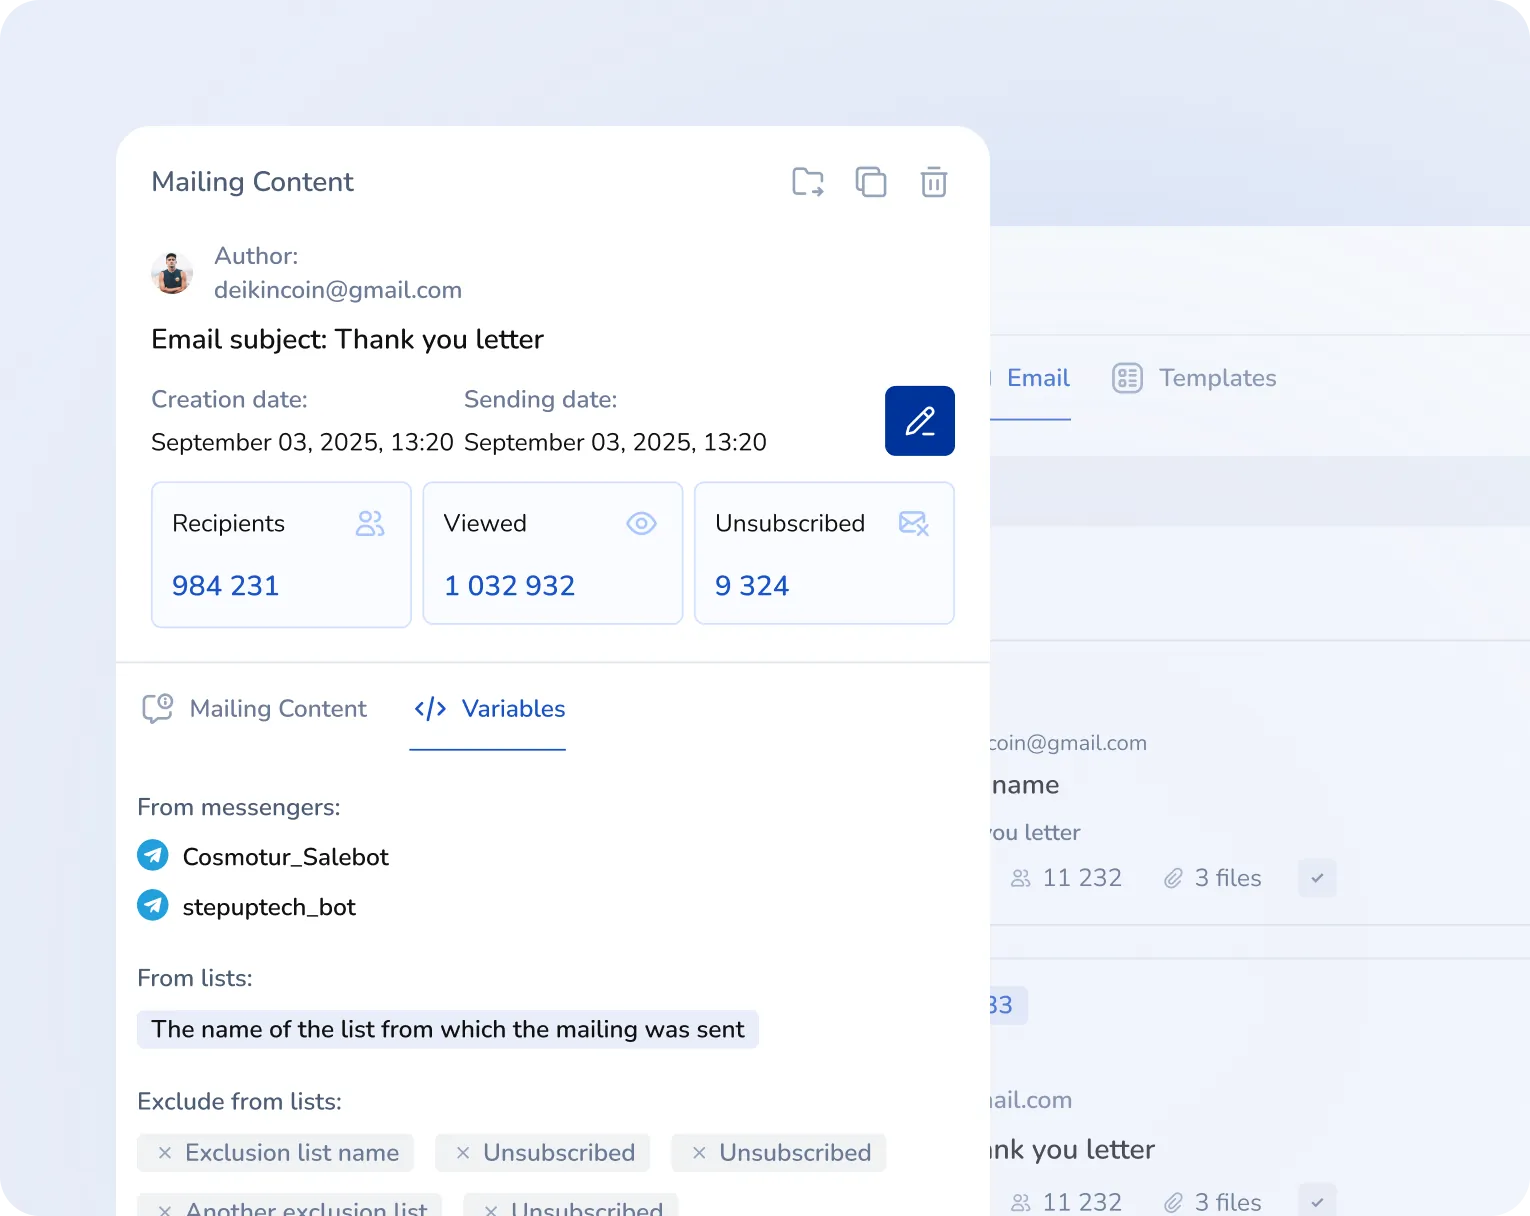Click the paperclip icon next to 3 files
The width and height of the screenshot is (1530, 1216).
coord(1172,878)
